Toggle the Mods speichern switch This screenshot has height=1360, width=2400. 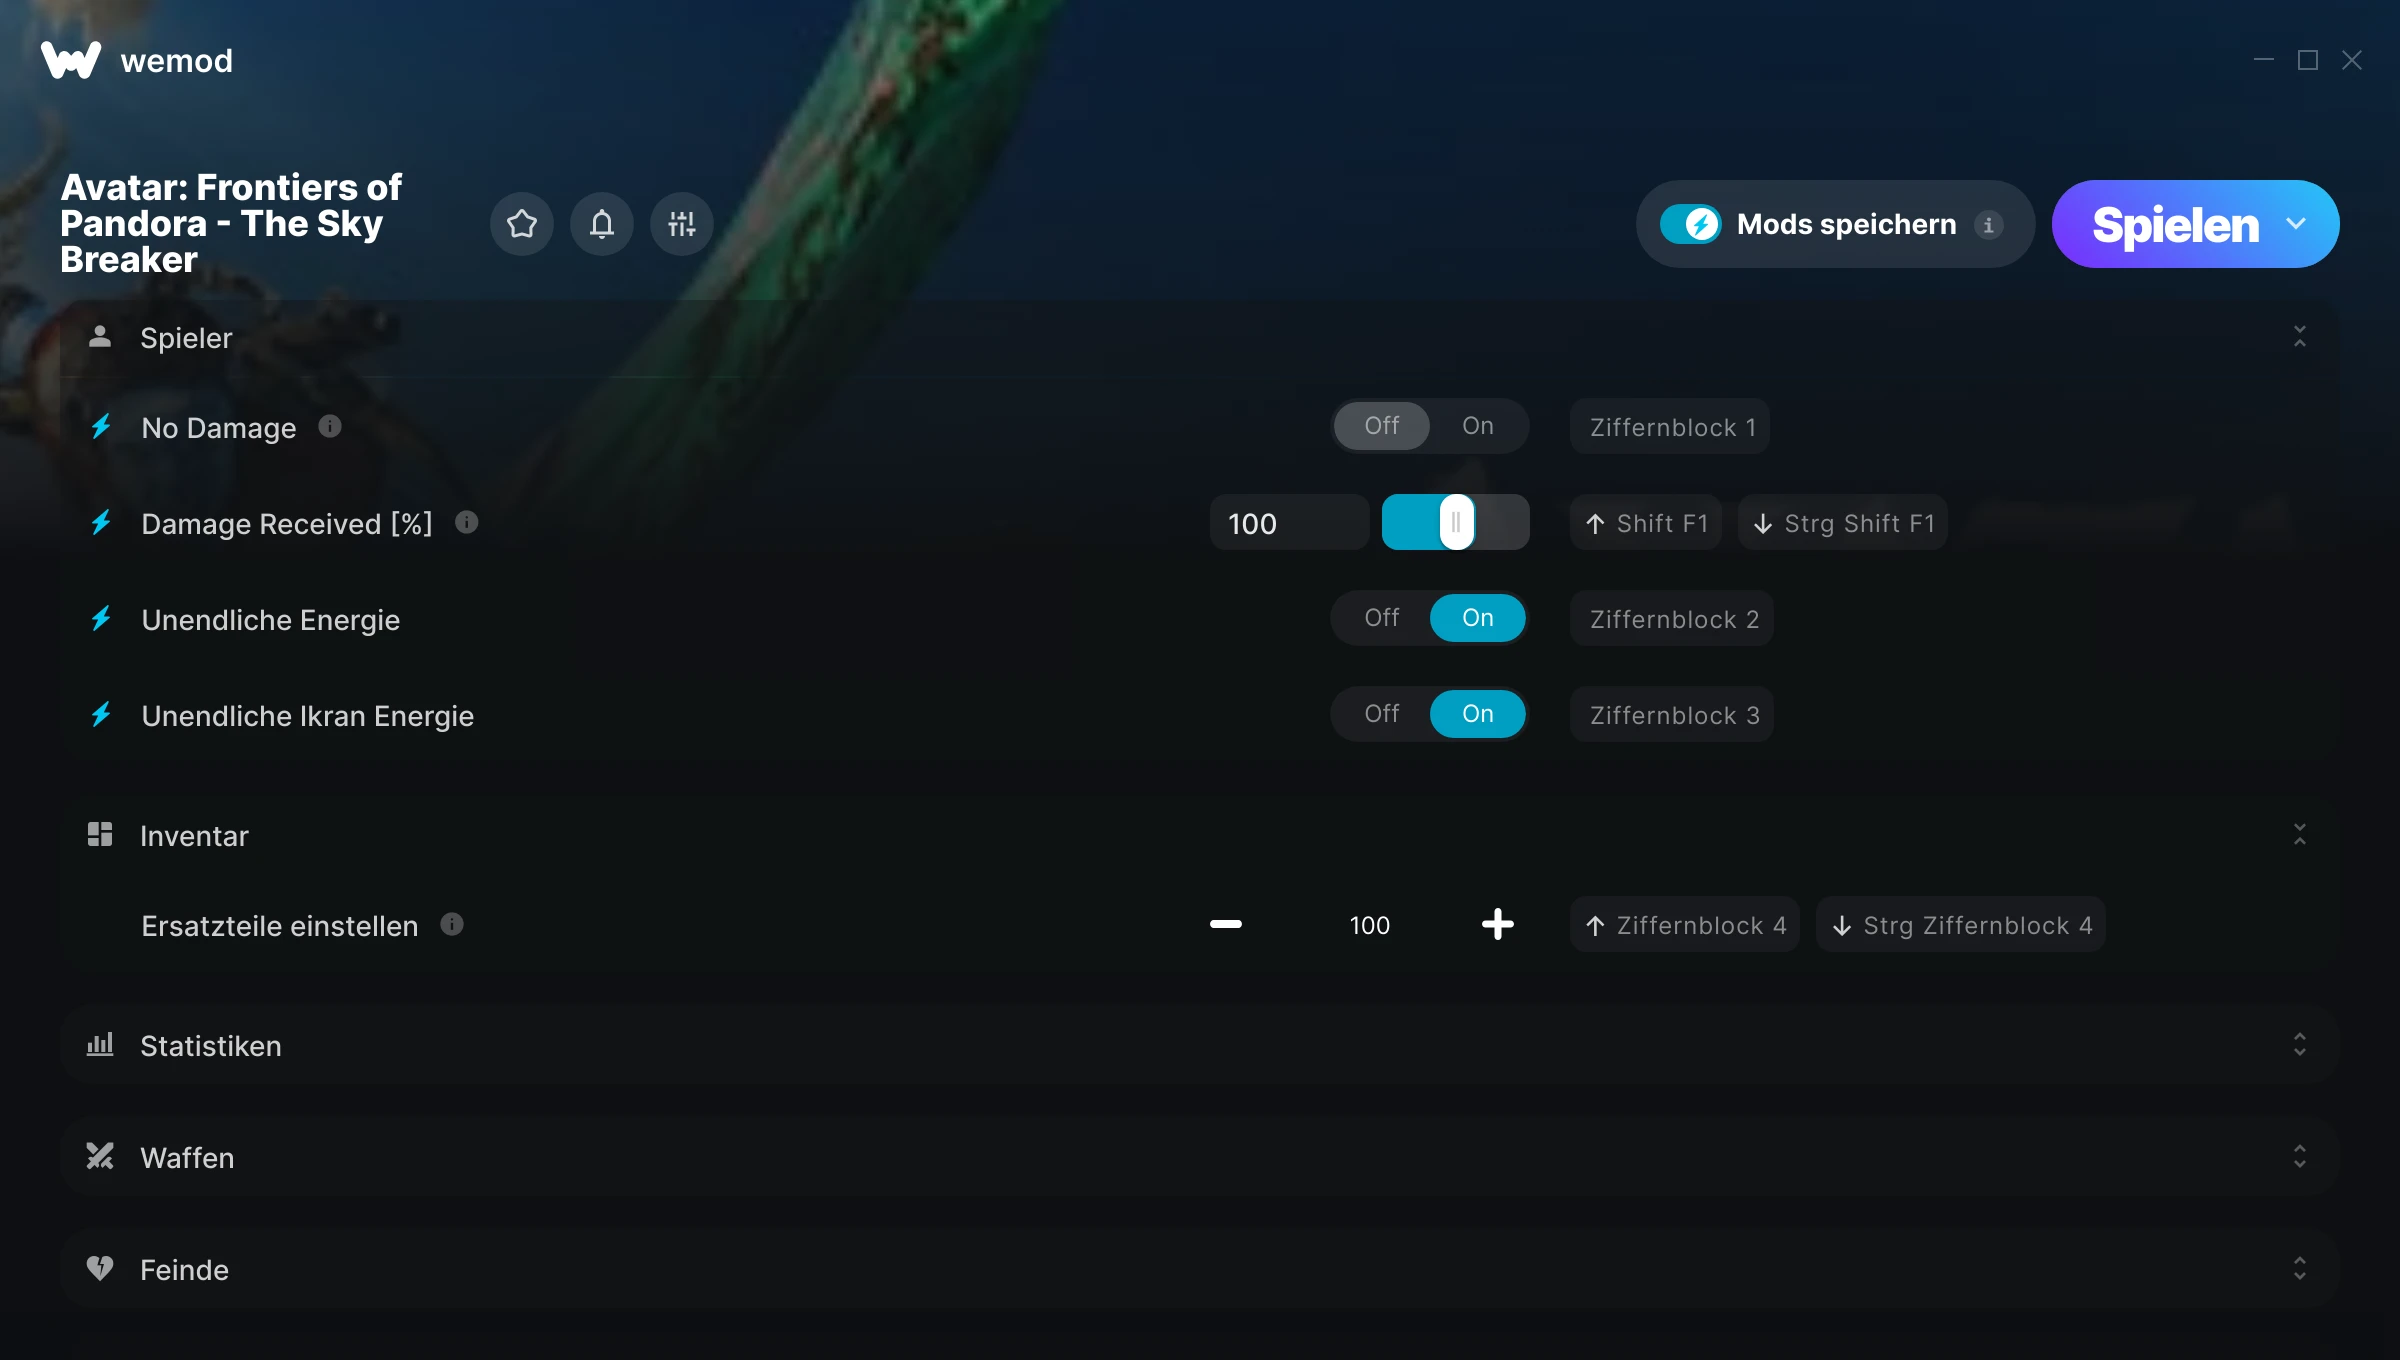[x=1691, y=224]
